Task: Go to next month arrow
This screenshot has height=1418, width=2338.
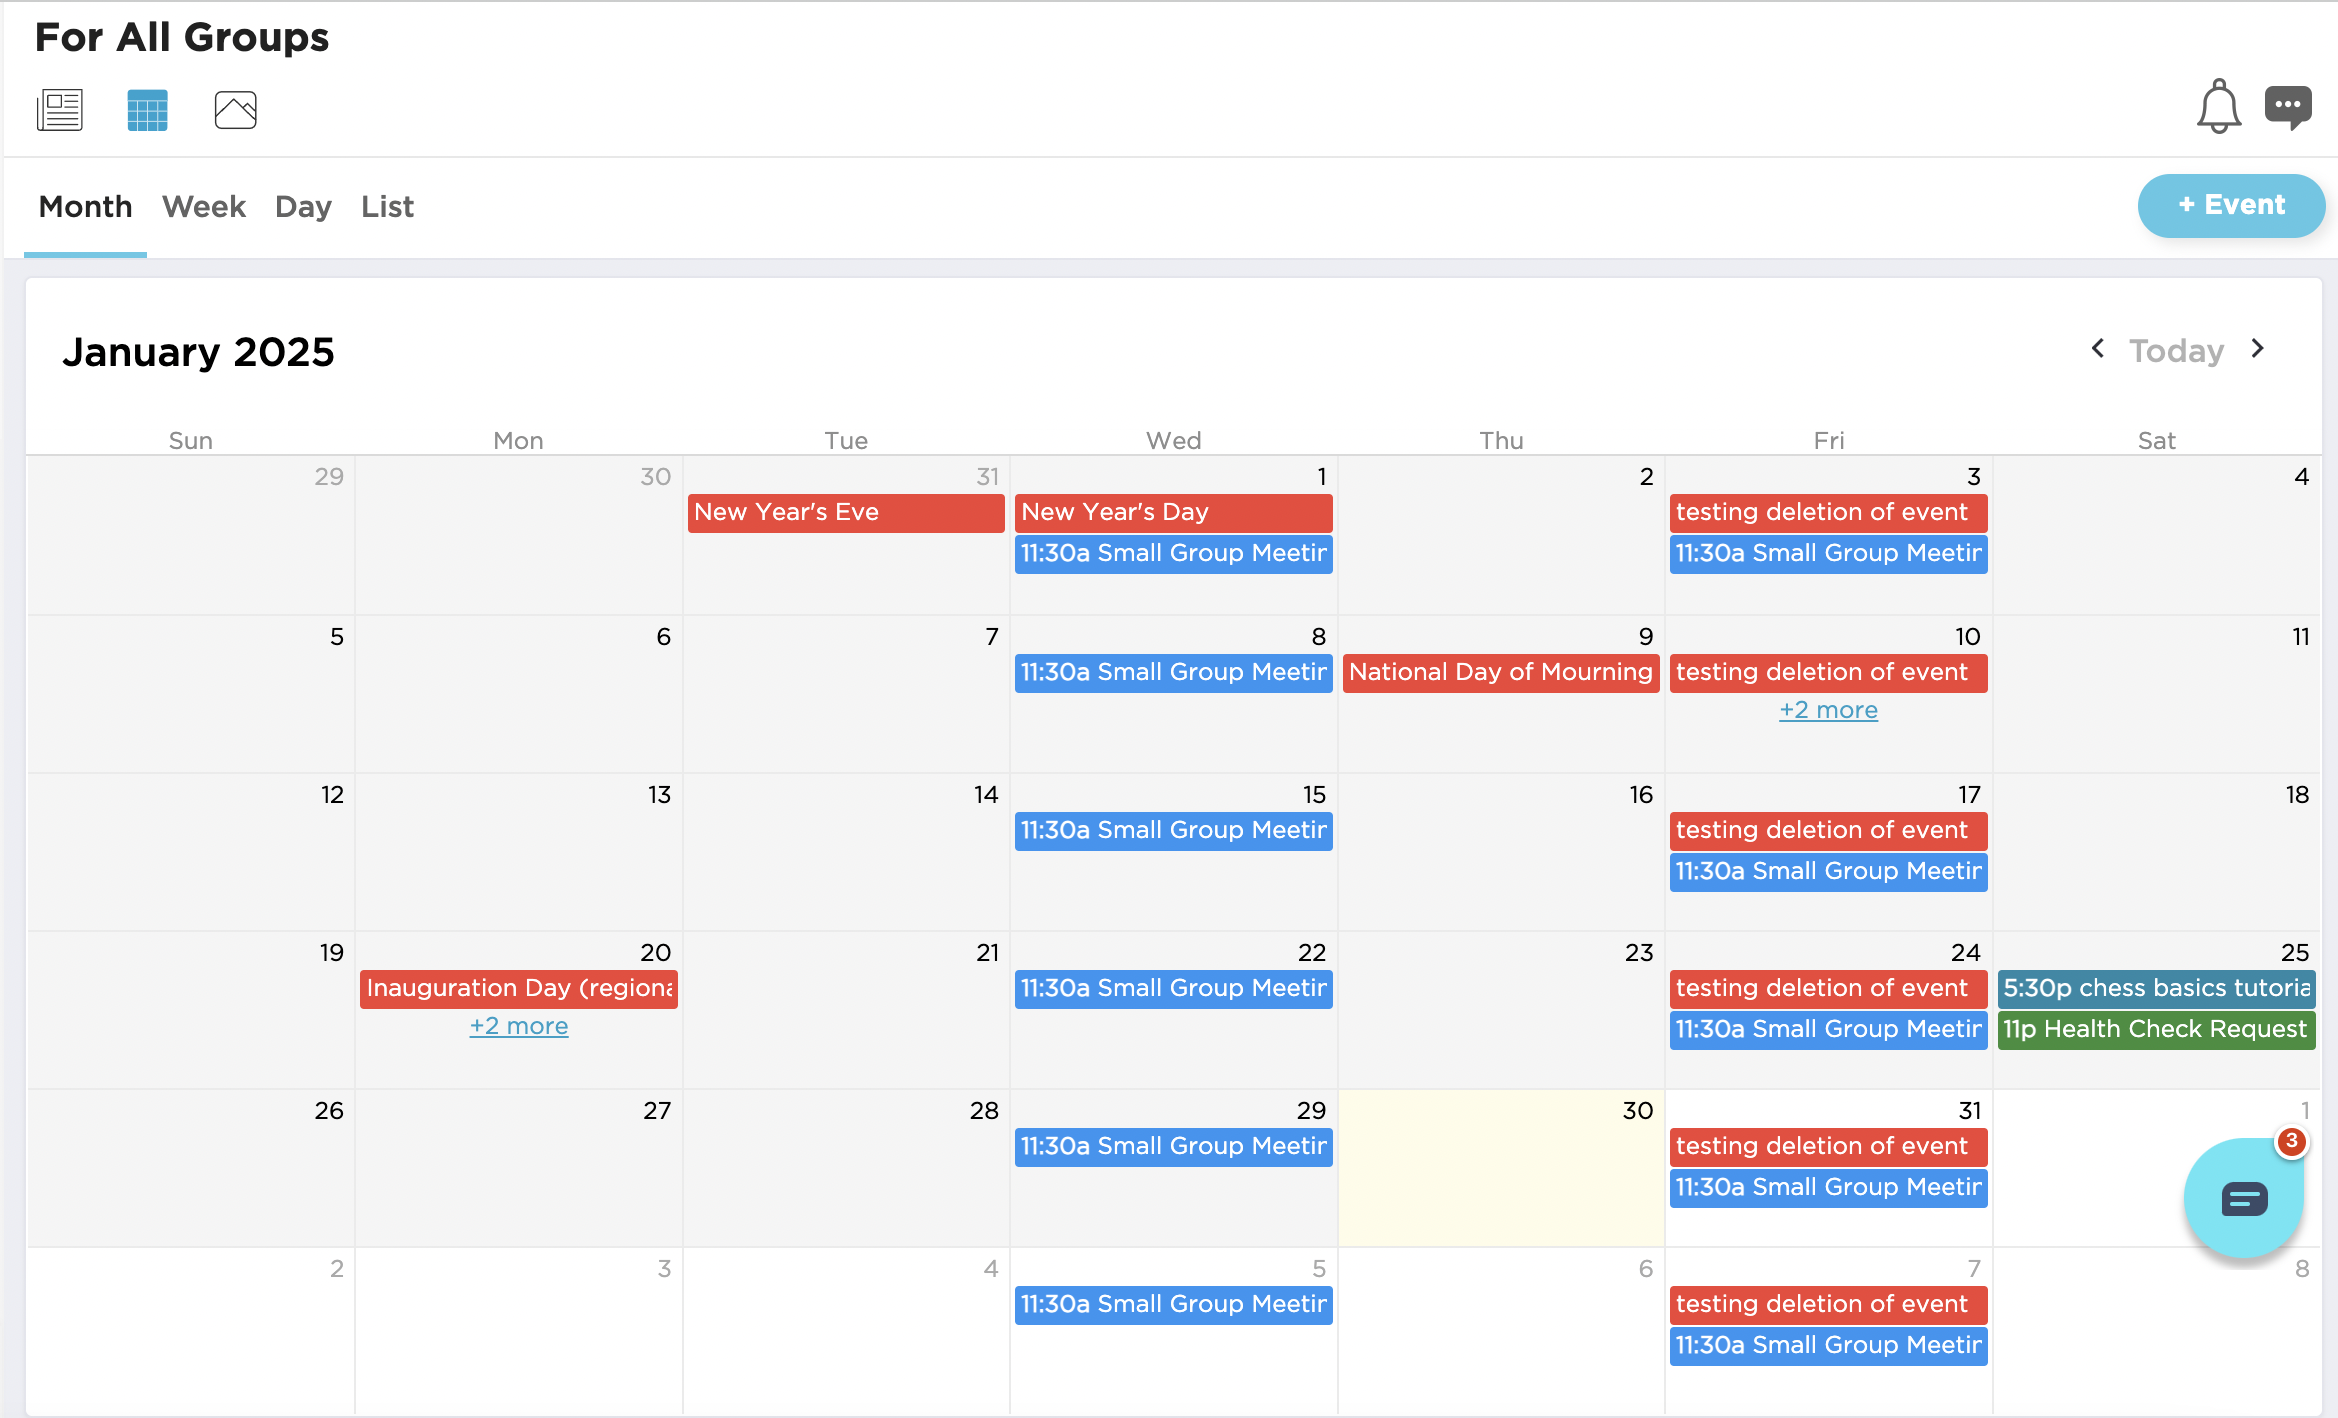Action: pyautogui.click(x=2258, y=349)
